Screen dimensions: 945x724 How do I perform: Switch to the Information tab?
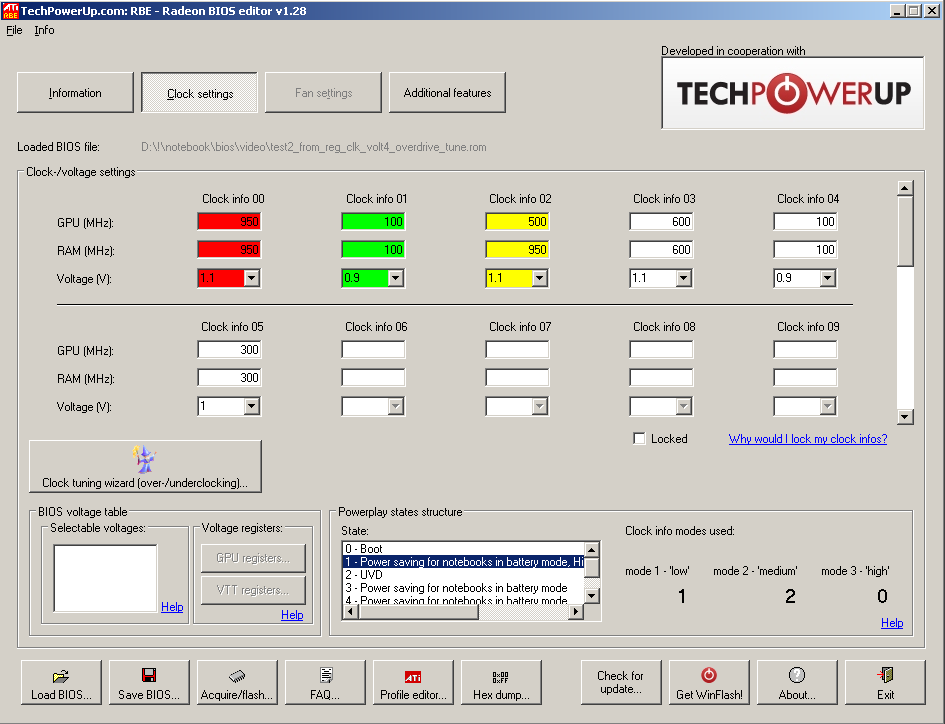tap(75, 93)
